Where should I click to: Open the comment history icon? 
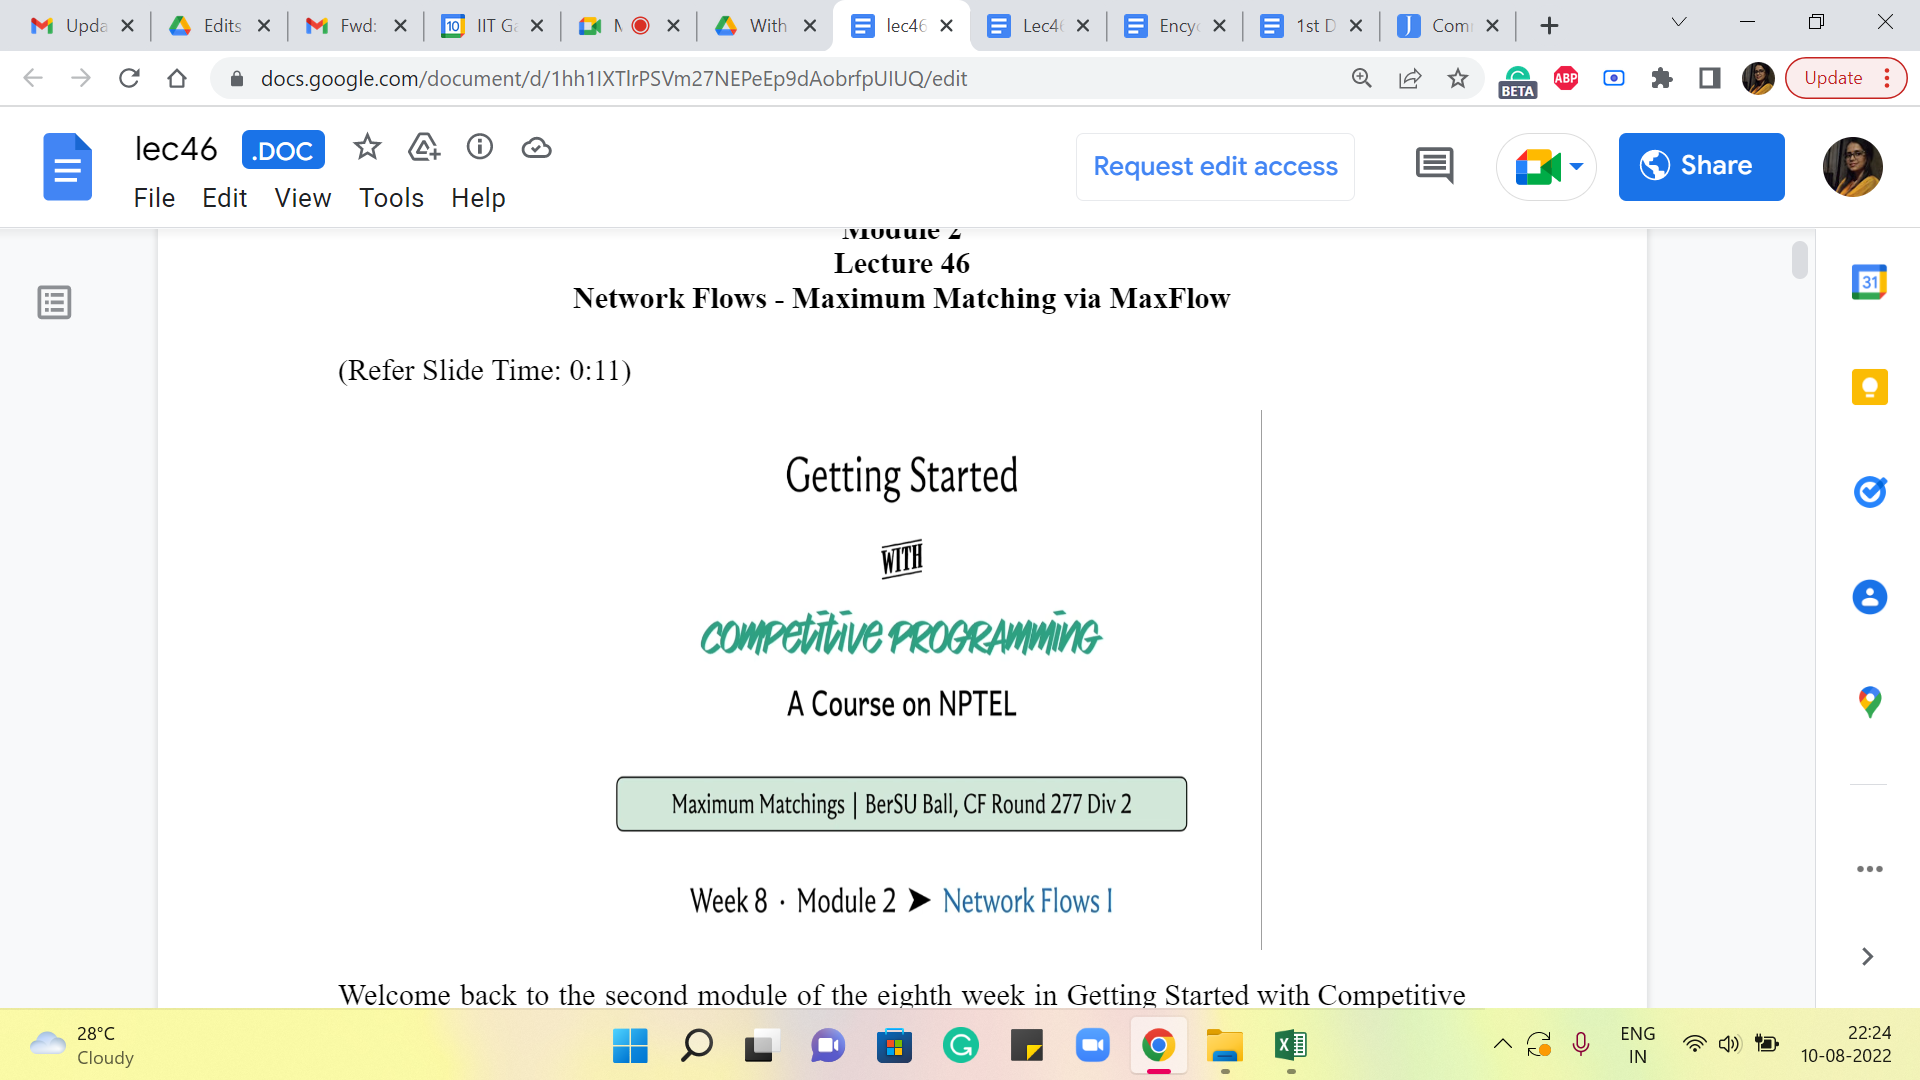coord(1434,166)
